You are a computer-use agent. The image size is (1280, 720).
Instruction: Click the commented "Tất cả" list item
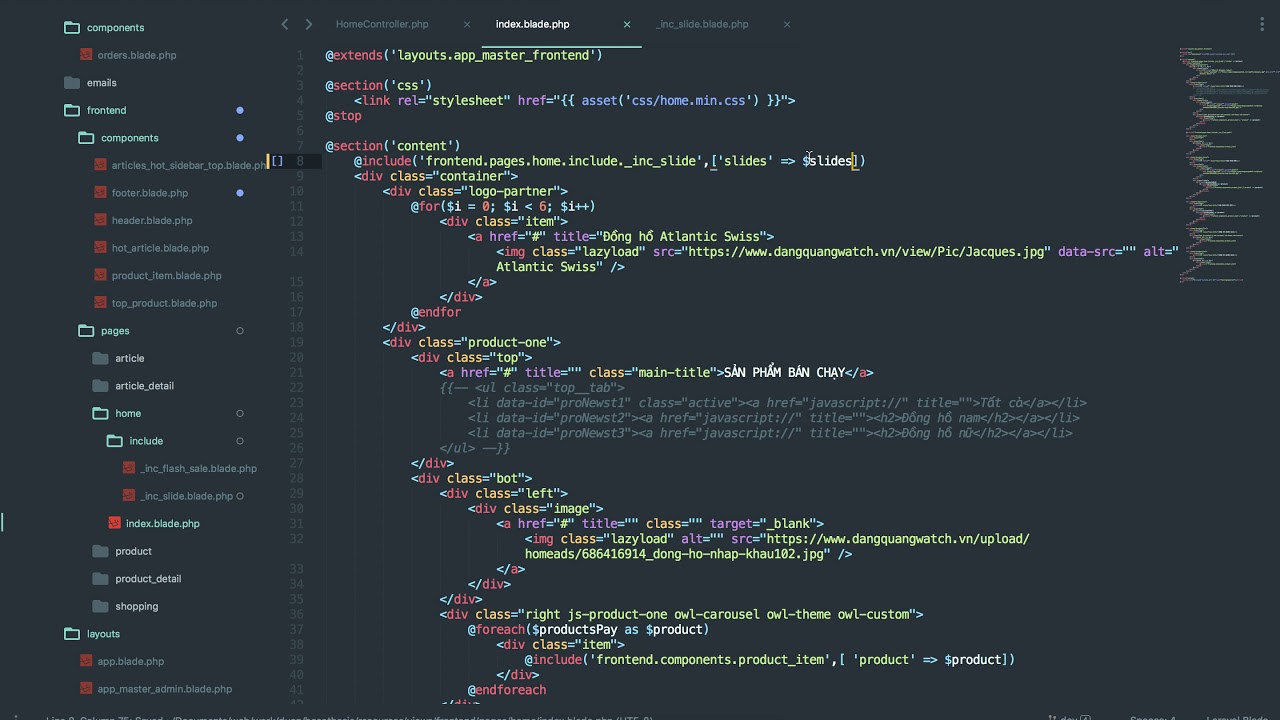point(999,403)
